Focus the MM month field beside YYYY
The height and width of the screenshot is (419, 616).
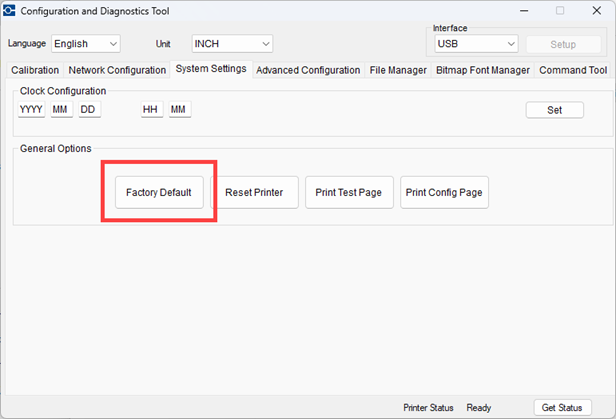[x=62, y=109]
